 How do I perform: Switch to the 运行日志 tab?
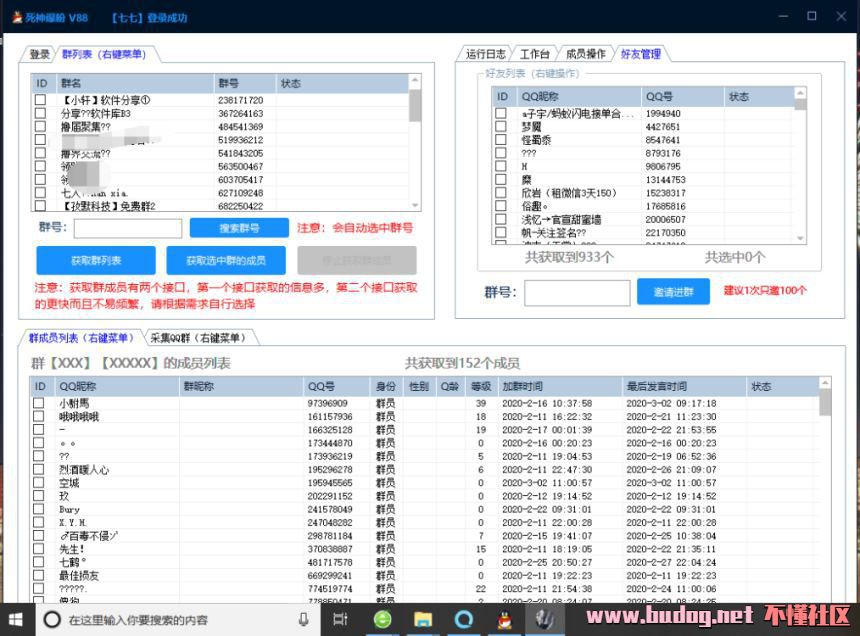click(485, 54)
